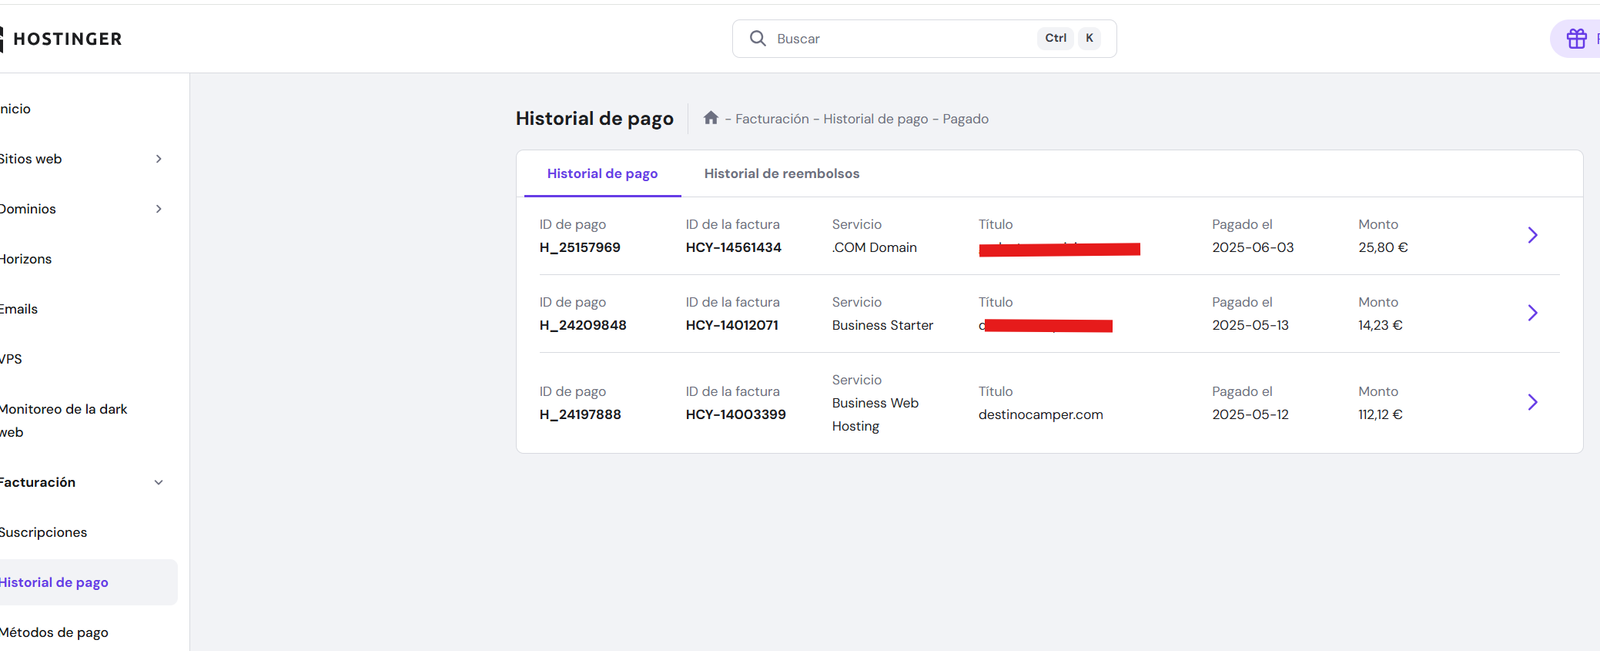
Task: Click the amount 112,12 €
Action: [1380, 414]
